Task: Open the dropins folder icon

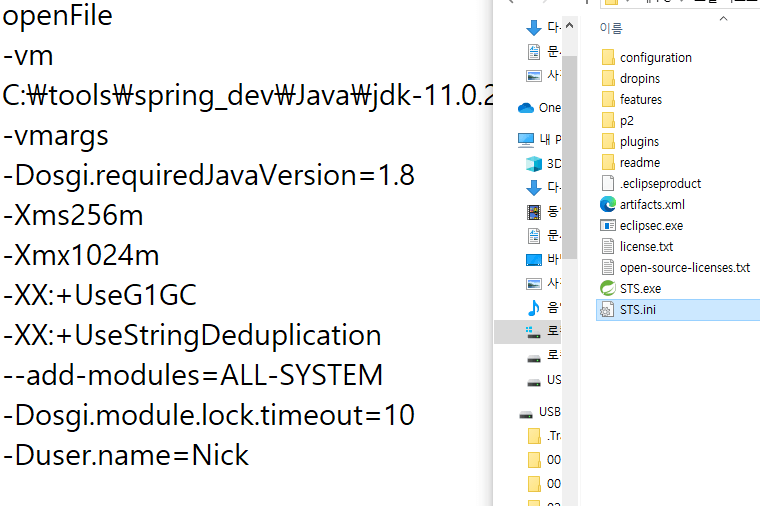Action: point(608,78)
